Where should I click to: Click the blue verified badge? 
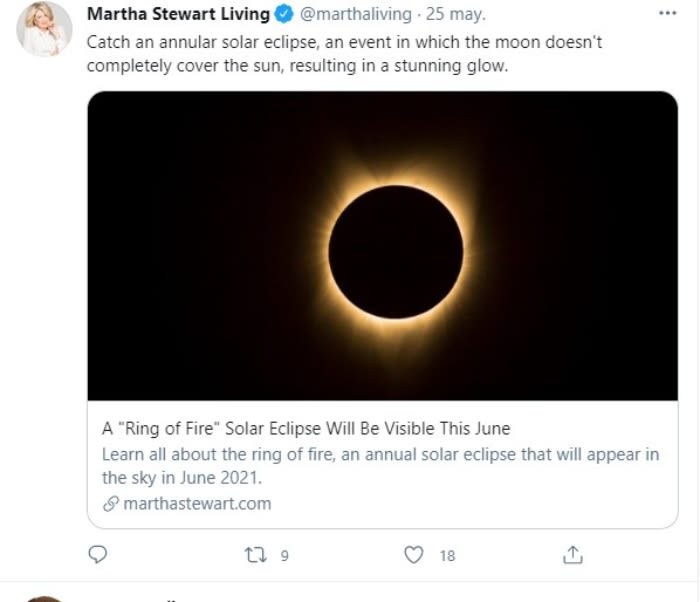284,15
